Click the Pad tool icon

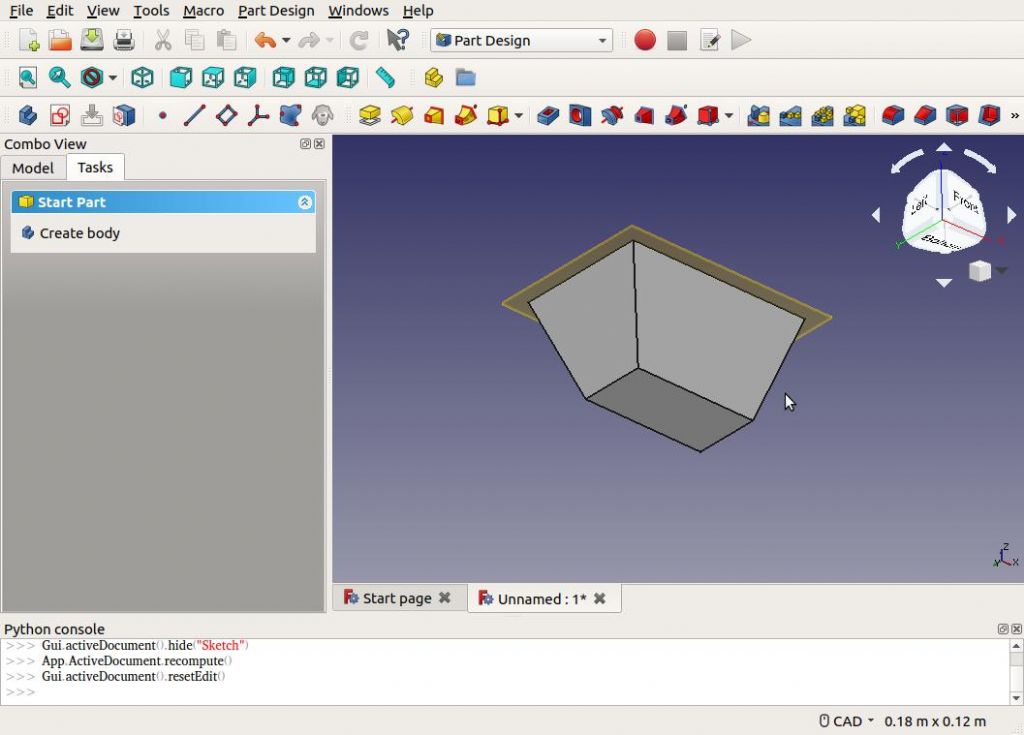(x=370, y=115)
